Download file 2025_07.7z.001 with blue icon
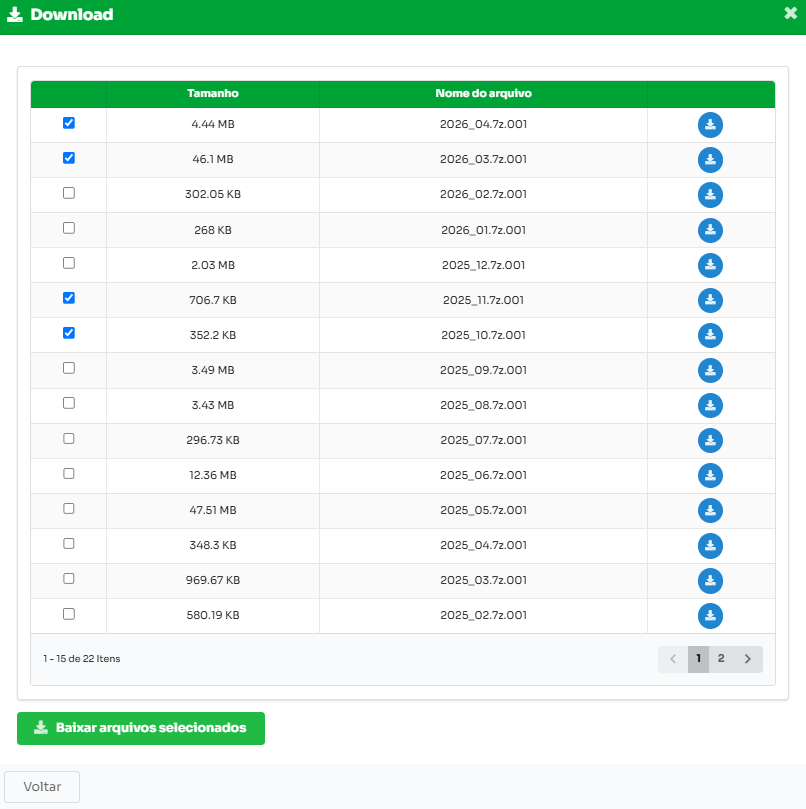 pyautogui.click(x=710, y=441)
